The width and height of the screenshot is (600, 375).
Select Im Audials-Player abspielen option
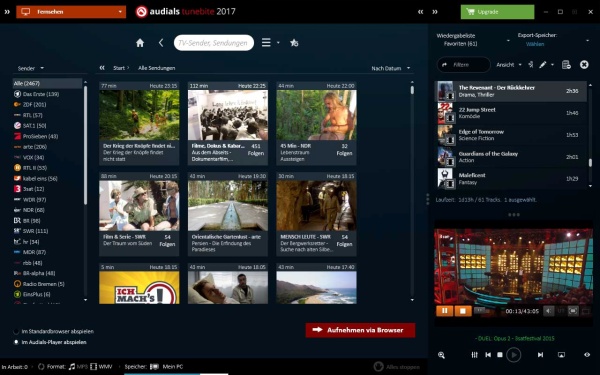tap(51, 342)
